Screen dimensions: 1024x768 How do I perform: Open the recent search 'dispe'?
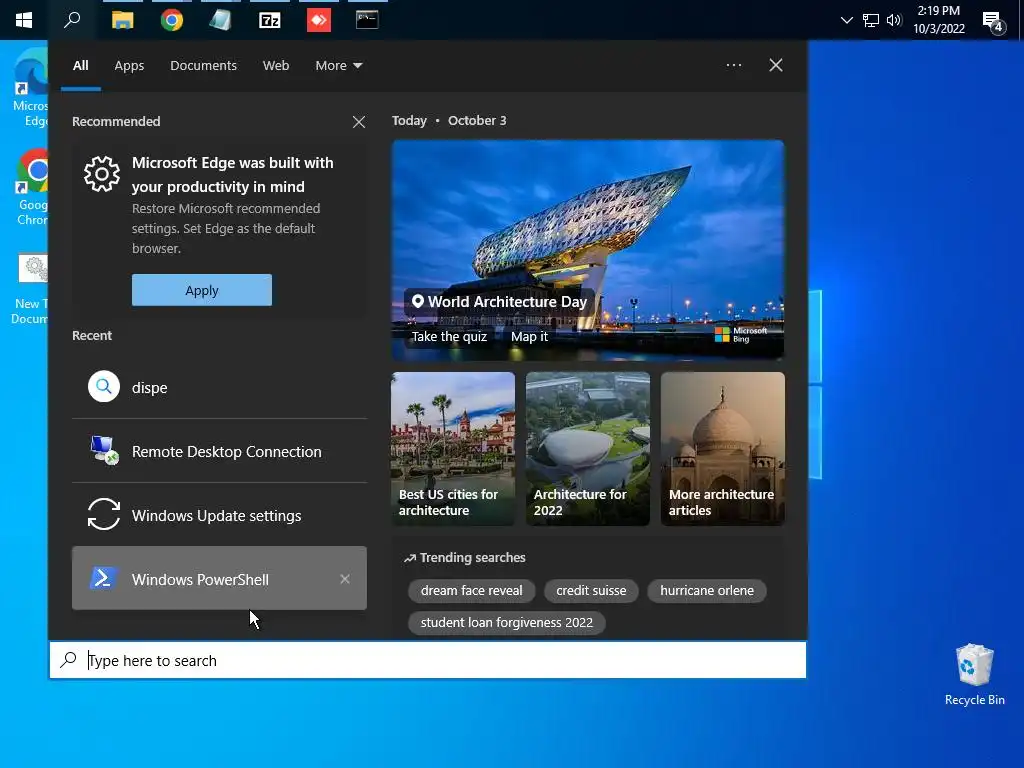click(x=219, y=387)
